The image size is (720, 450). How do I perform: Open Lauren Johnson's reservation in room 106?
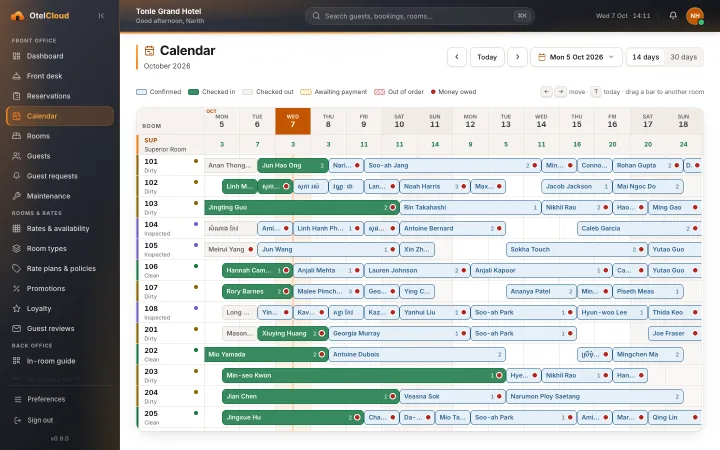(417, 270)
